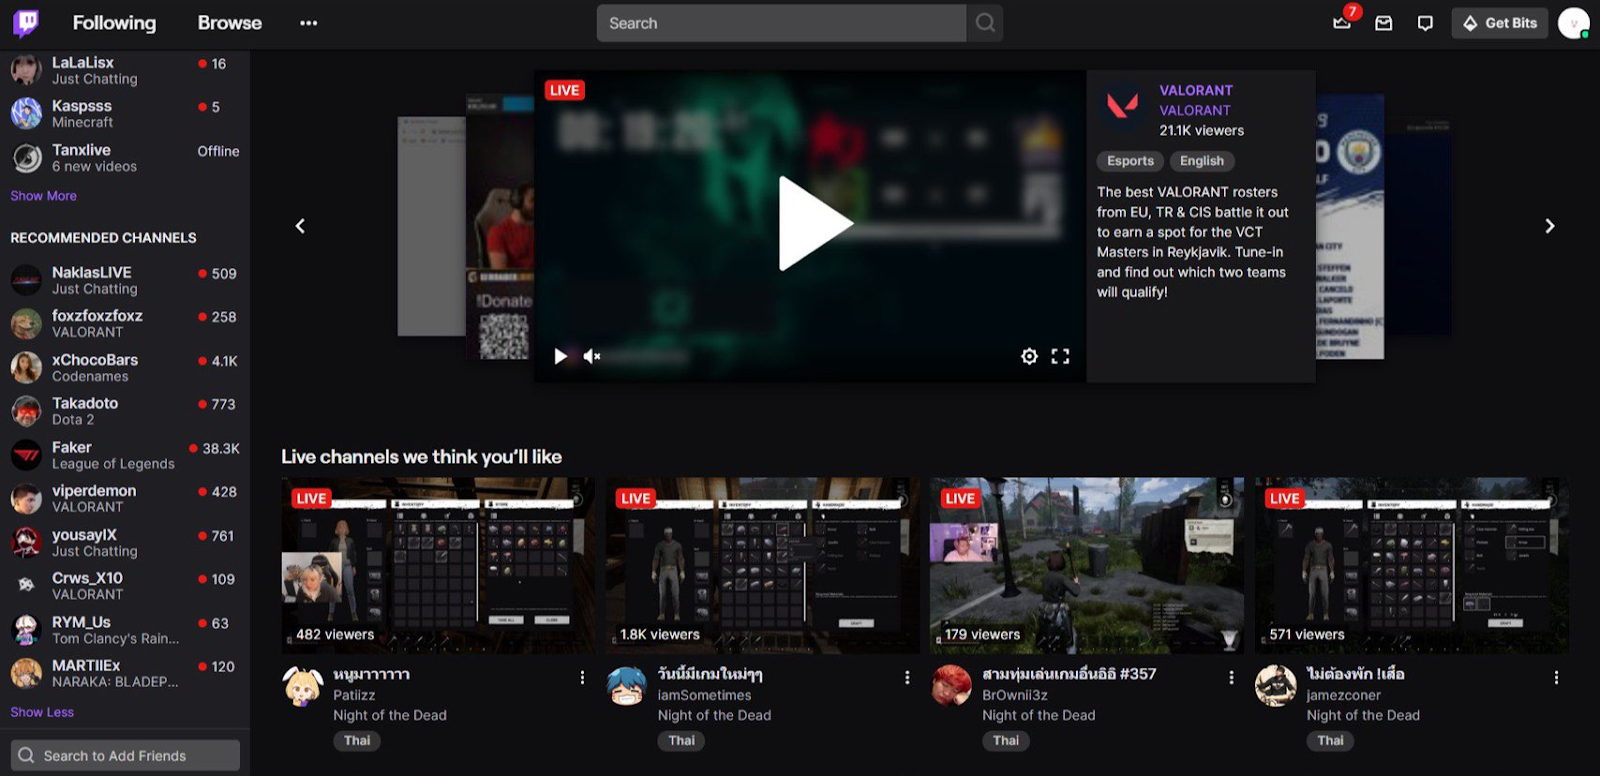Open xChocoBars Codenames channel
This screenshot has height=776, width=1600.
pyautogui.click(x=125, y=368)
